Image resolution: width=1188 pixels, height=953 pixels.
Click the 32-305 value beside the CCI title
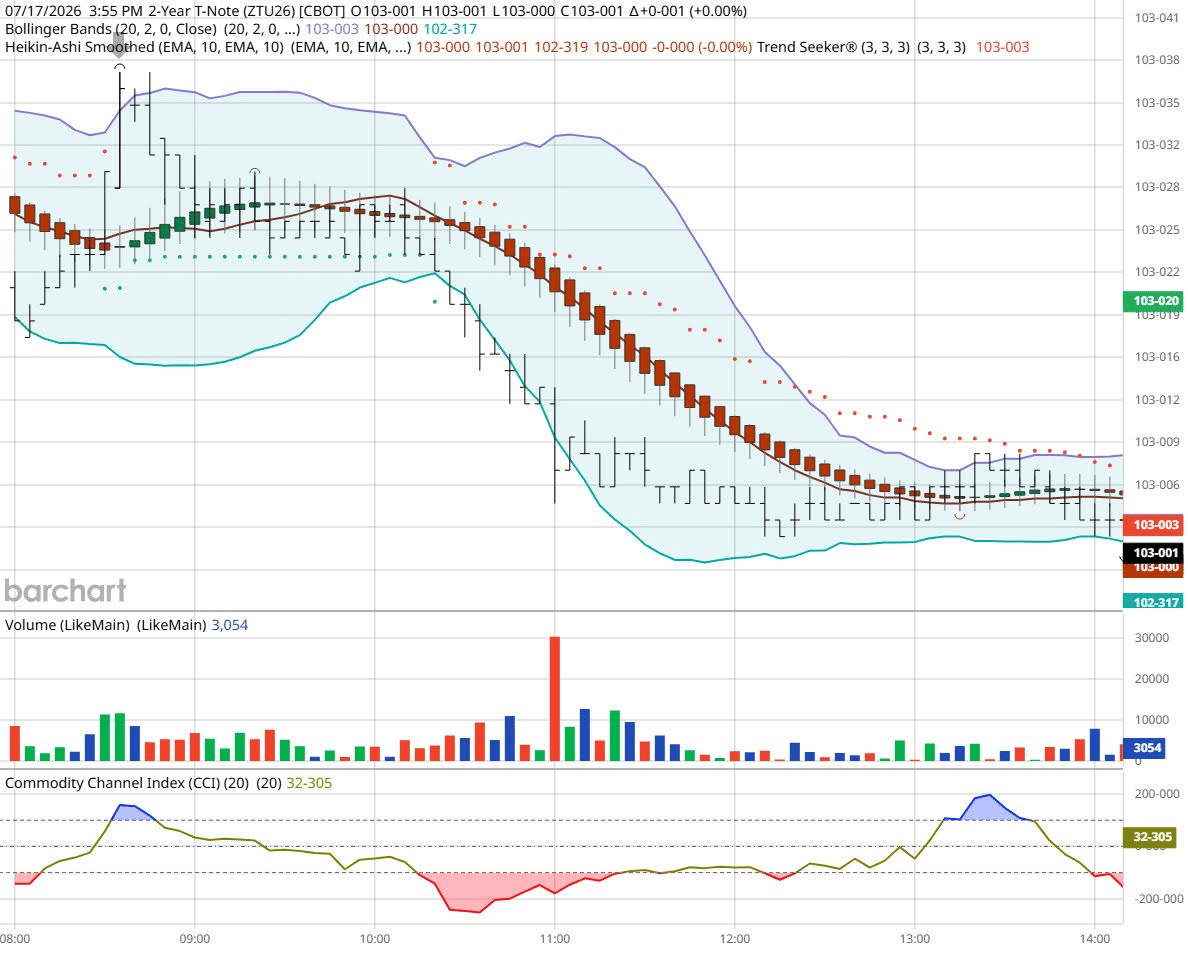pyautogui.click(x=309, y=783)
